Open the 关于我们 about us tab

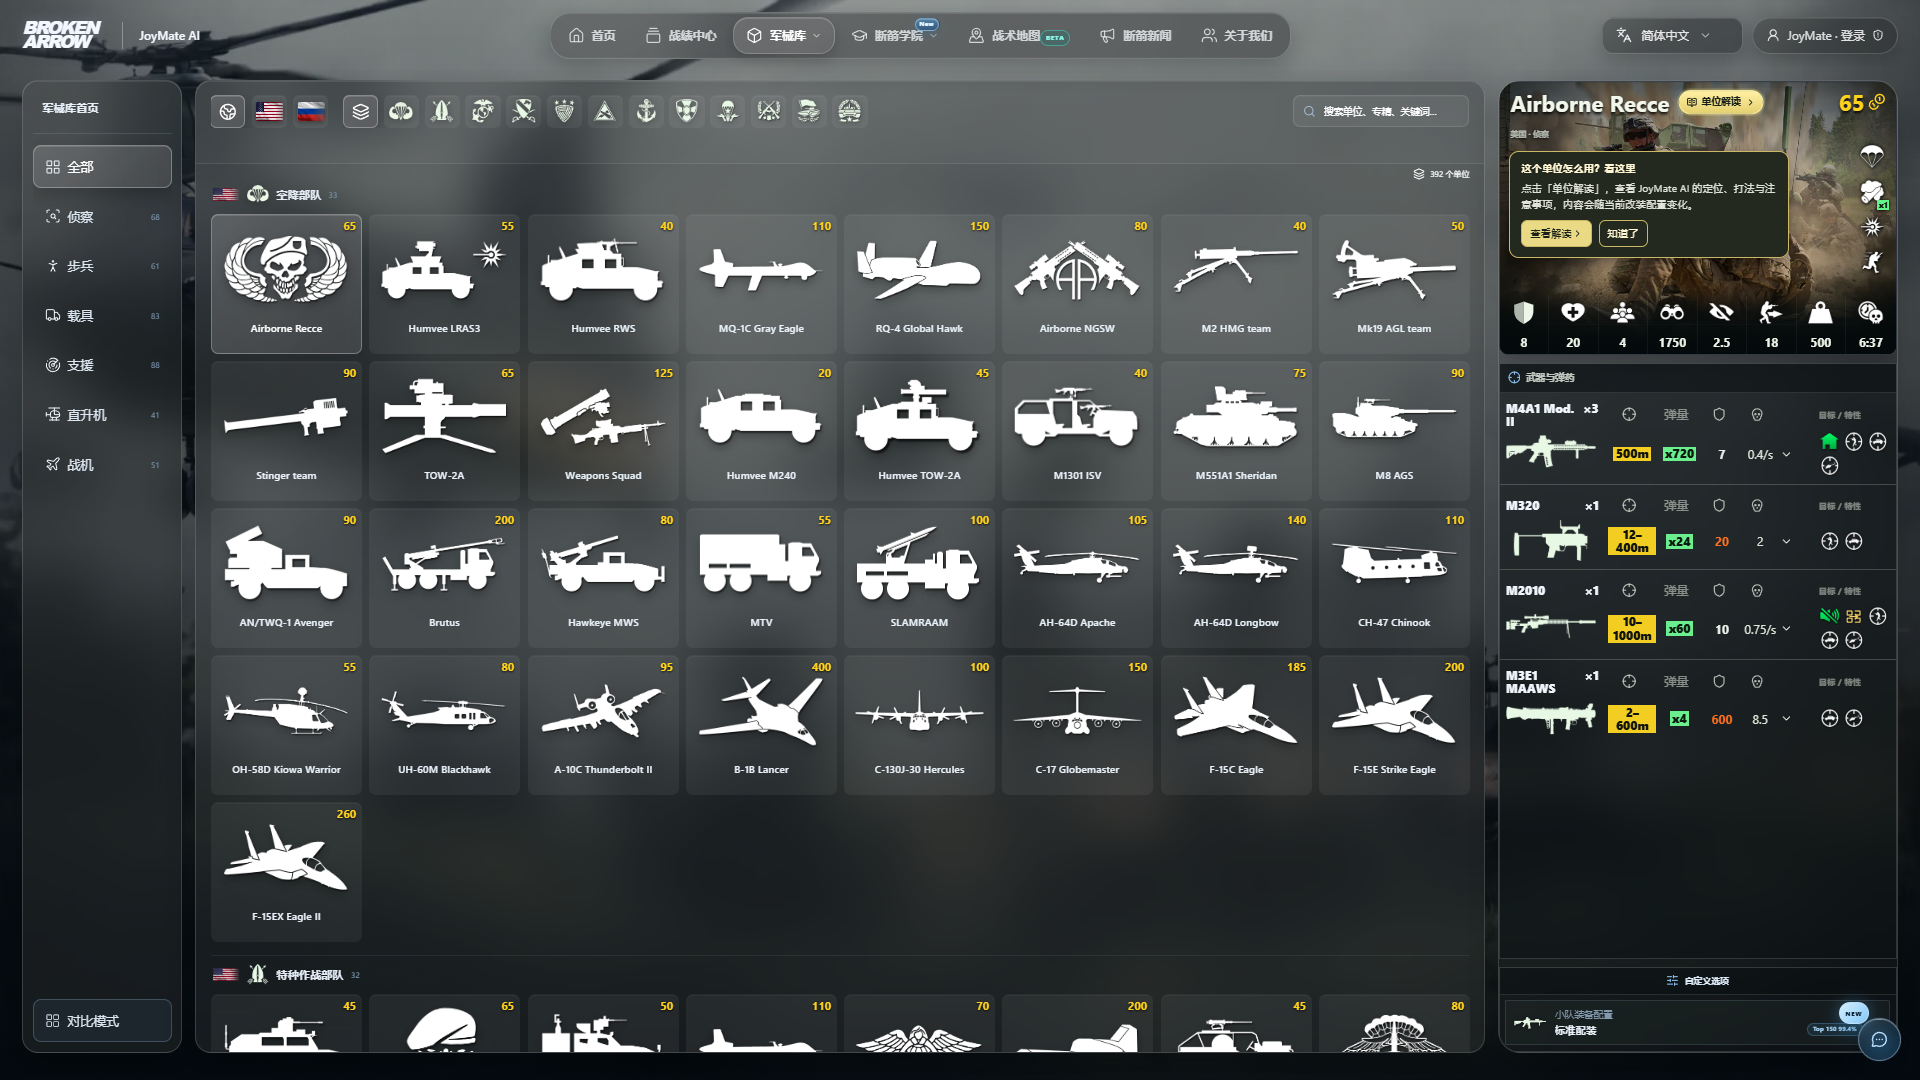[x=1237, y=36]
